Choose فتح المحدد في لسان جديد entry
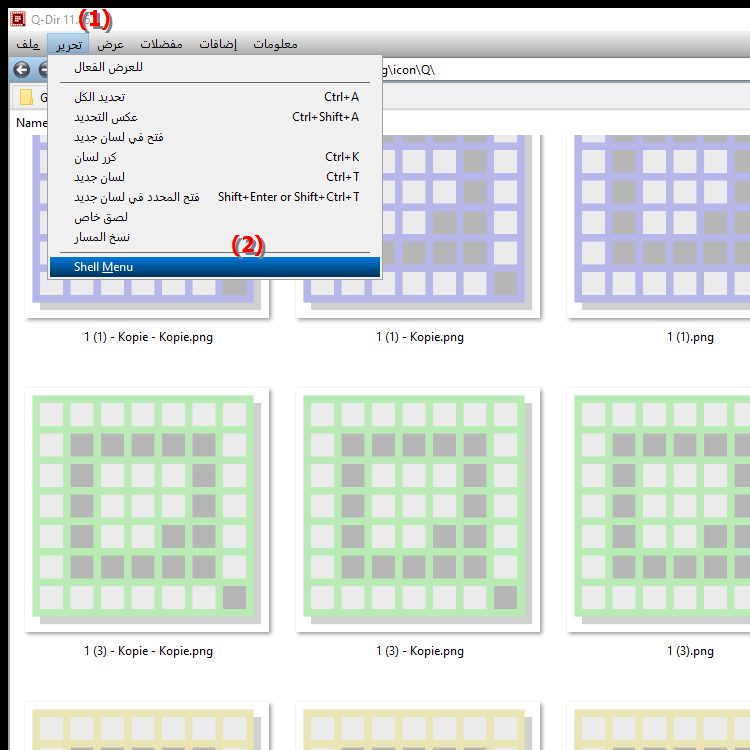The width and height of the screenshot is (750, 750). pos(215,198)
